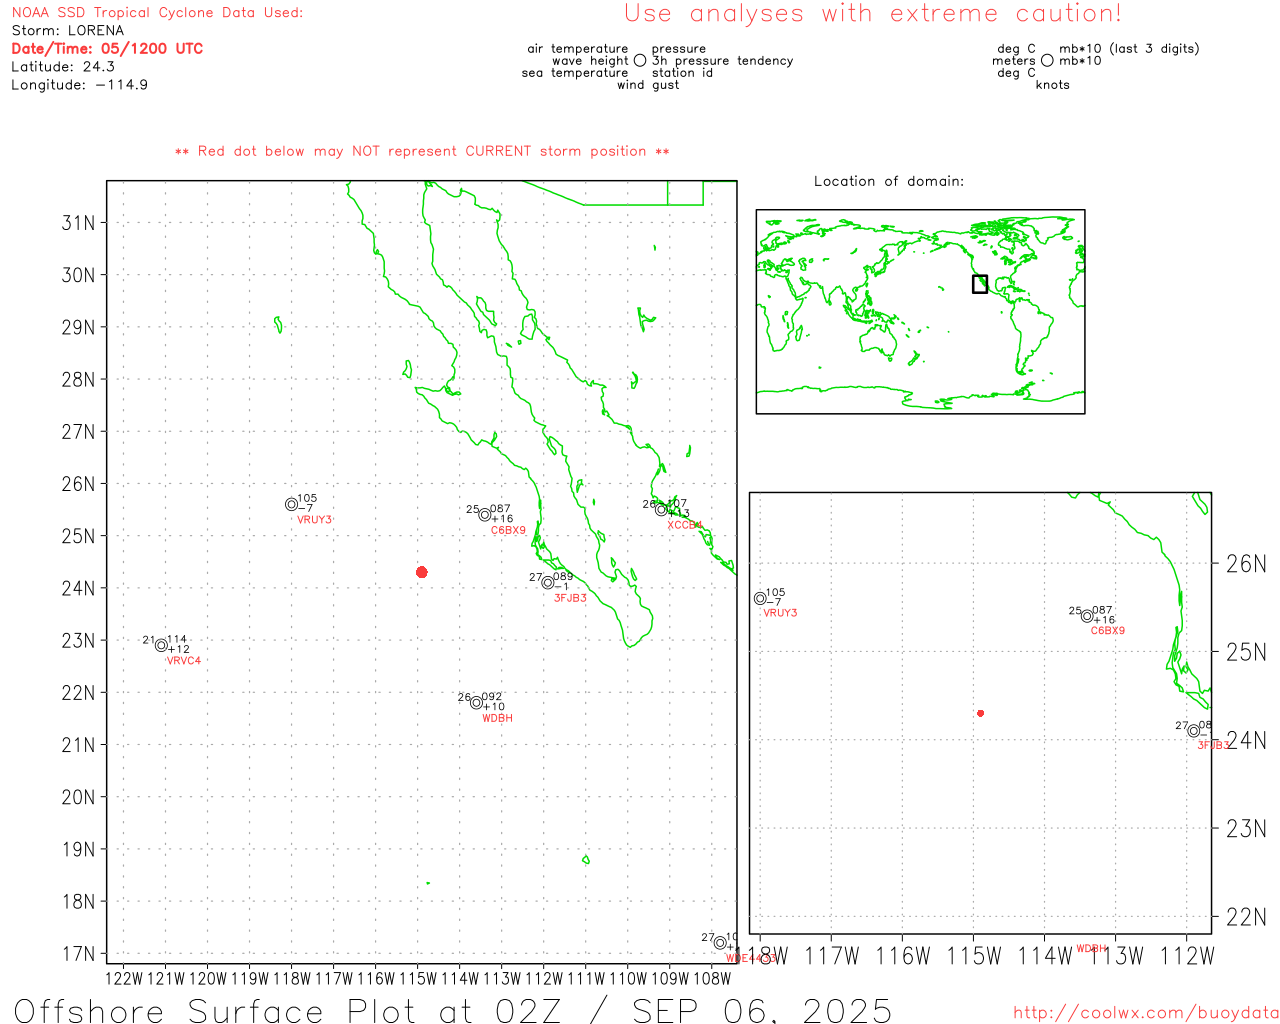Click the 31N latitude axis label
Screen dimensions: 1280x1024
[79, 222]
